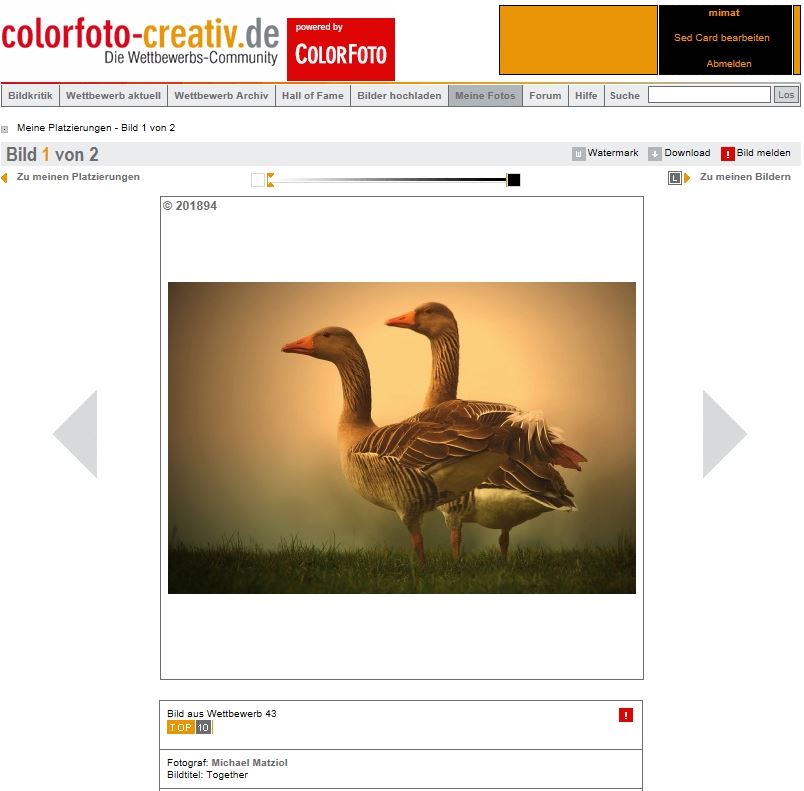Click the COLORFOTO red logo

pos(341,49)
